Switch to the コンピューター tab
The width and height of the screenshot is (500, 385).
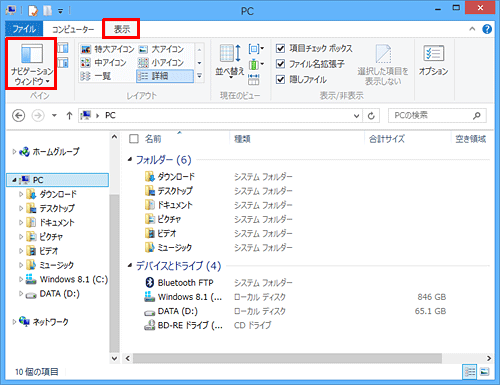(73, 29)
